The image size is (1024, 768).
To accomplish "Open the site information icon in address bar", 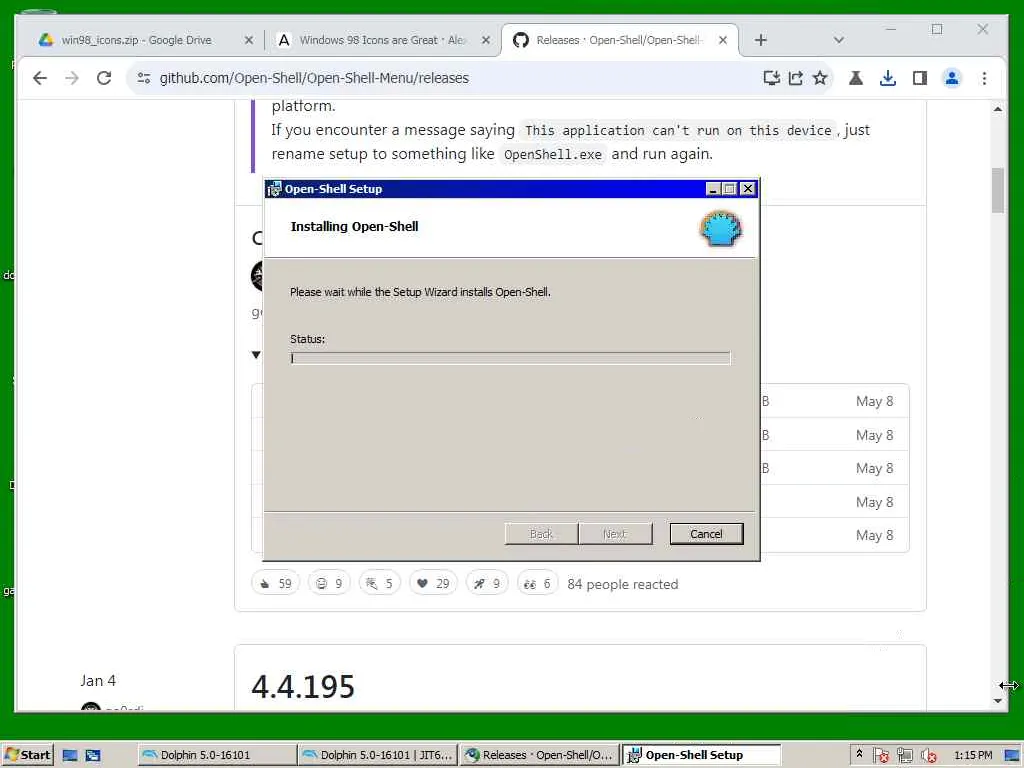I will tap(144, 78).
